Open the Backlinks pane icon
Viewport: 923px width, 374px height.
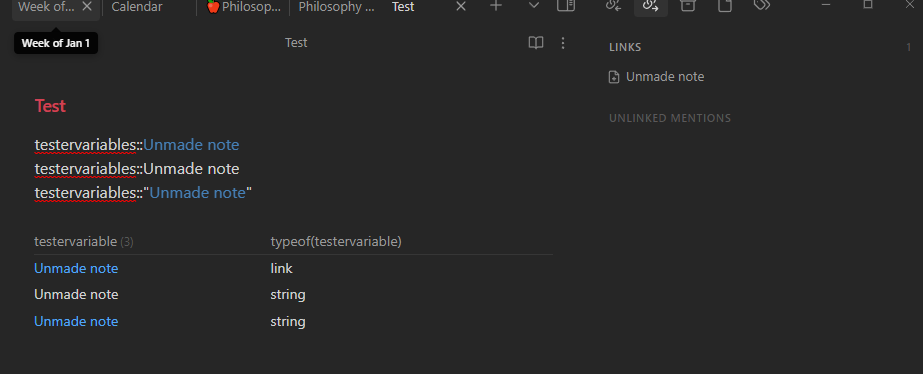pos(613,6)
